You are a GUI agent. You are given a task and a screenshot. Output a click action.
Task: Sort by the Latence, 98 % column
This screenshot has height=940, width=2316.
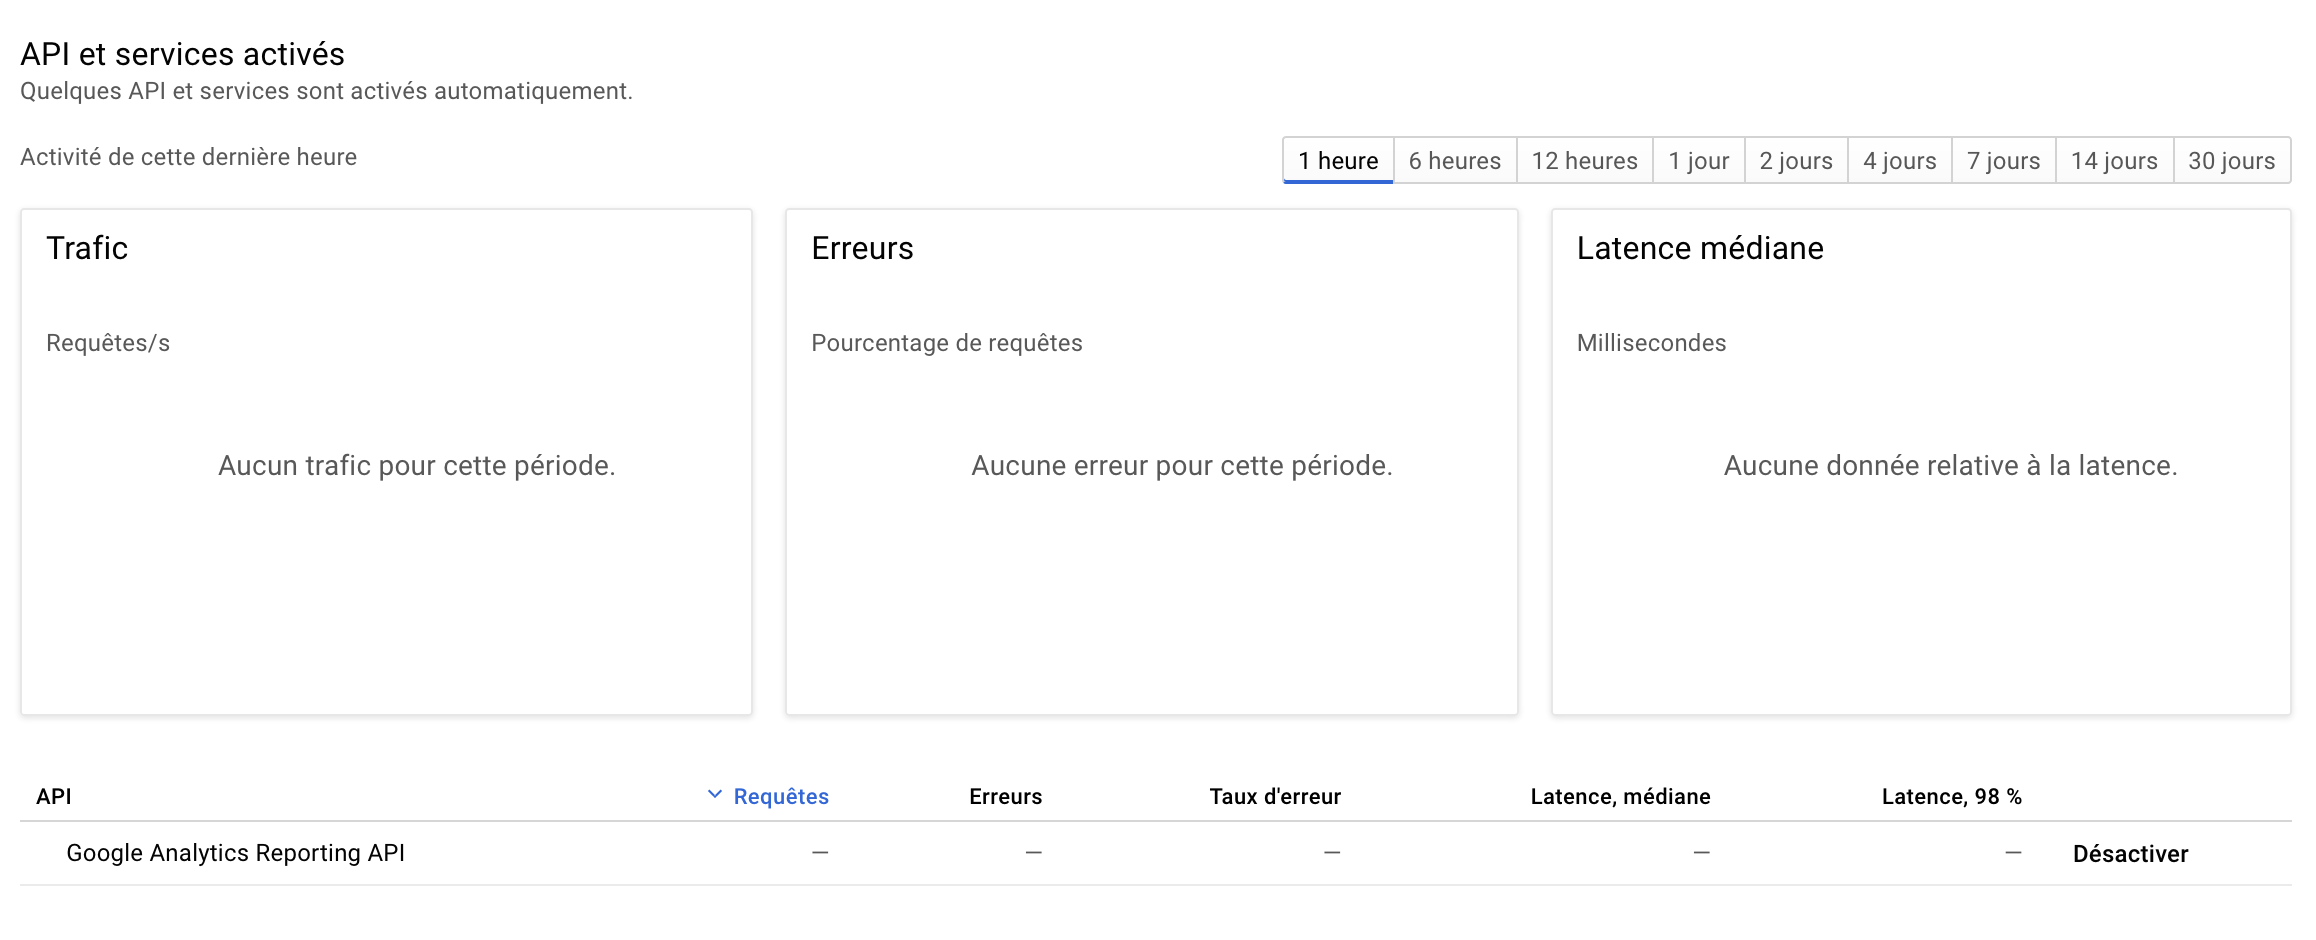pyautogui.click(x=1951, y=797)
